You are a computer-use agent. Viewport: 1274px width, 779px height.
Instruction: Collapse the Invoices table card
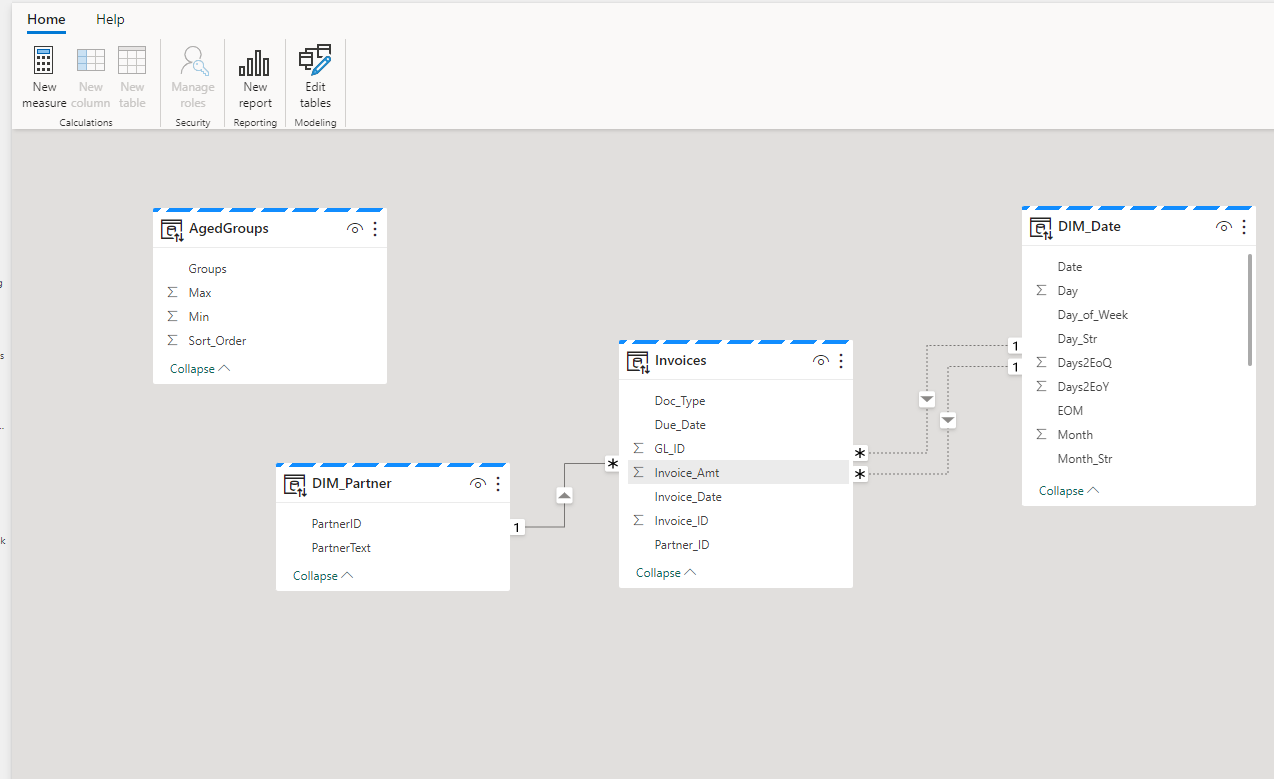click(x=666, y=573)
